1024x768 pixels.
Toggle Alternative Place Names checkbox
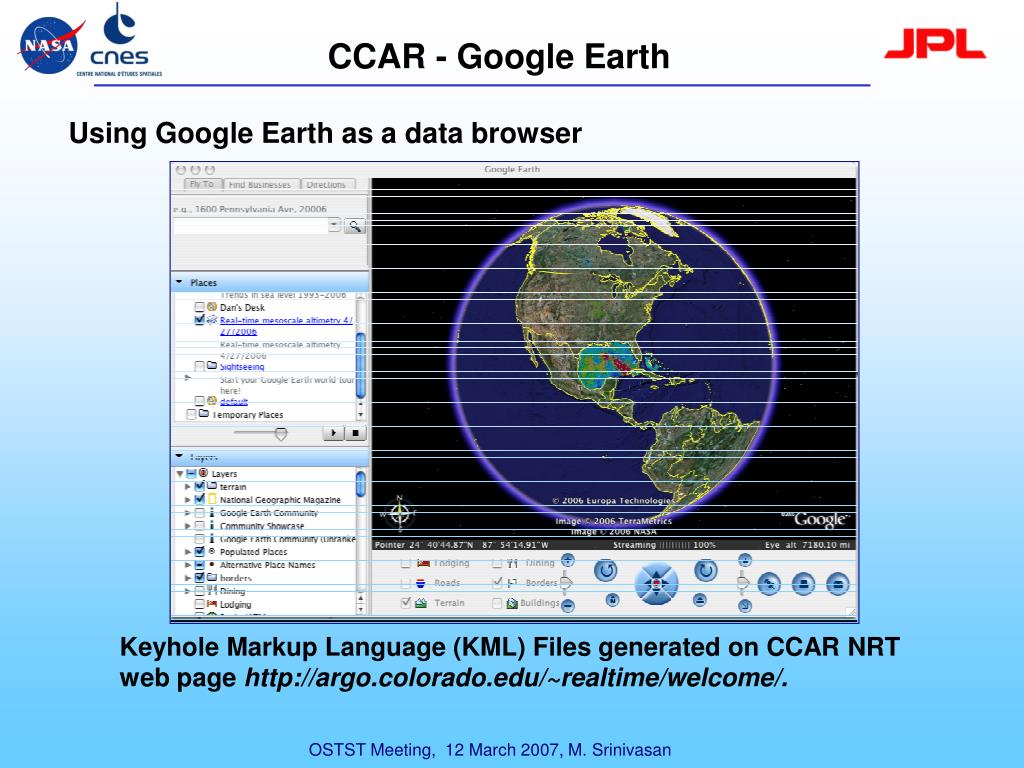click(200, 565)
